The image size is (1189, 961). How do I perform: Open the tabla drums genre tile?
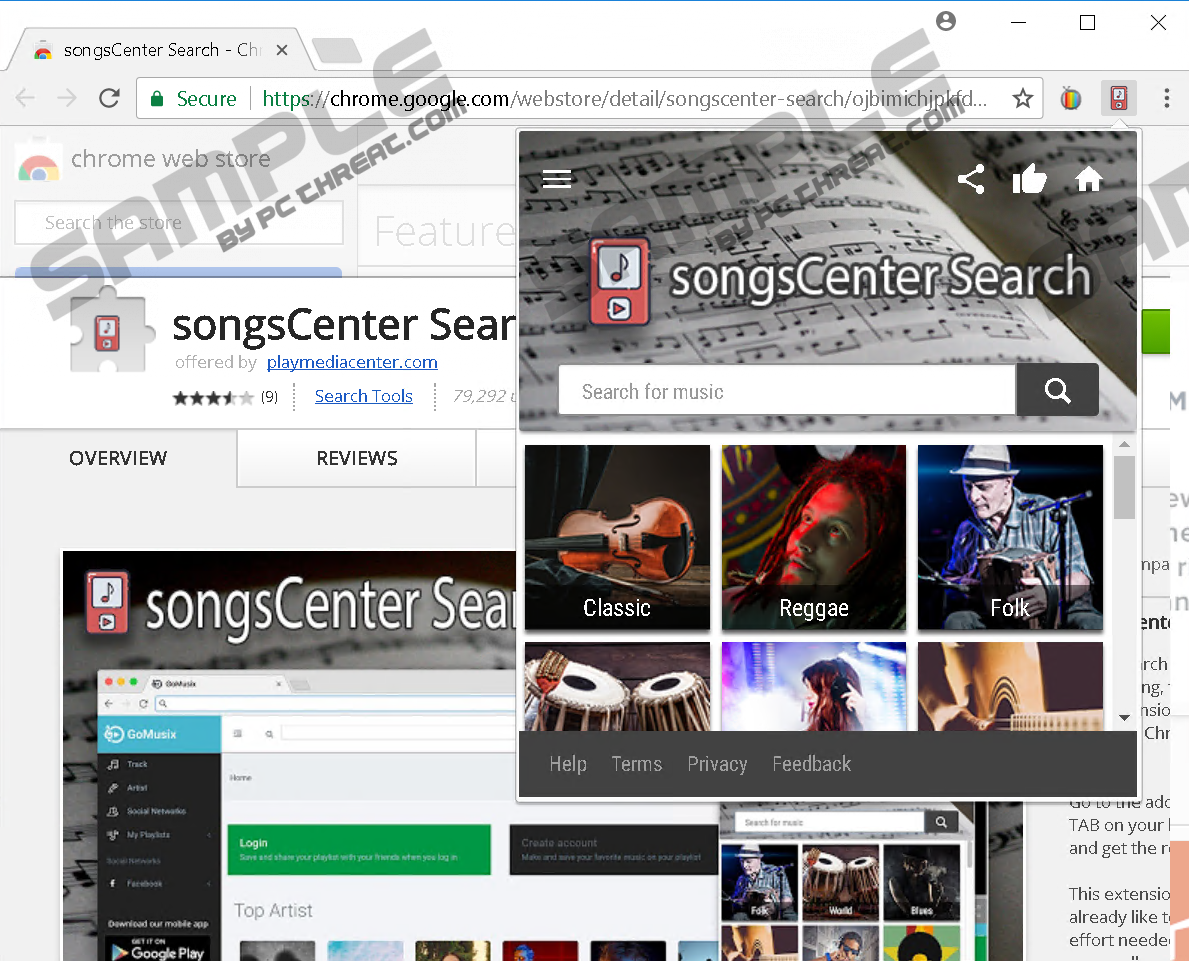pos(617,686)
